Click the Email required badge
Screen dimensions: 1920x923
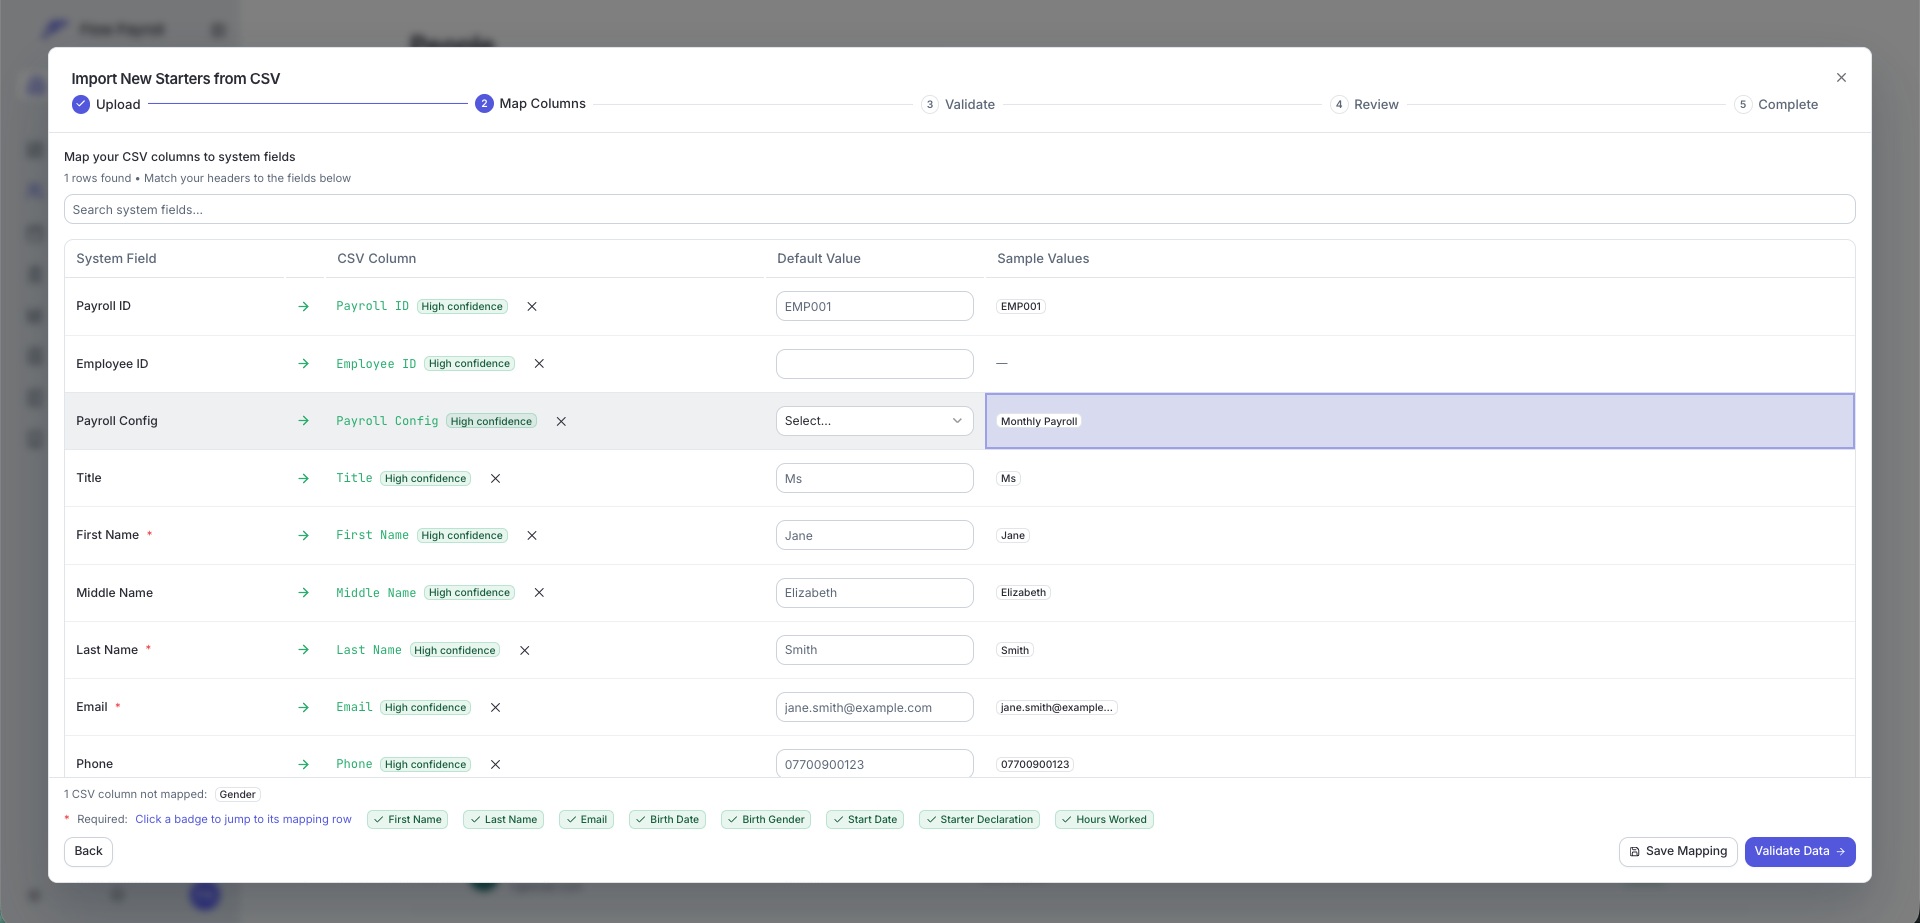[x=586, y=820]
